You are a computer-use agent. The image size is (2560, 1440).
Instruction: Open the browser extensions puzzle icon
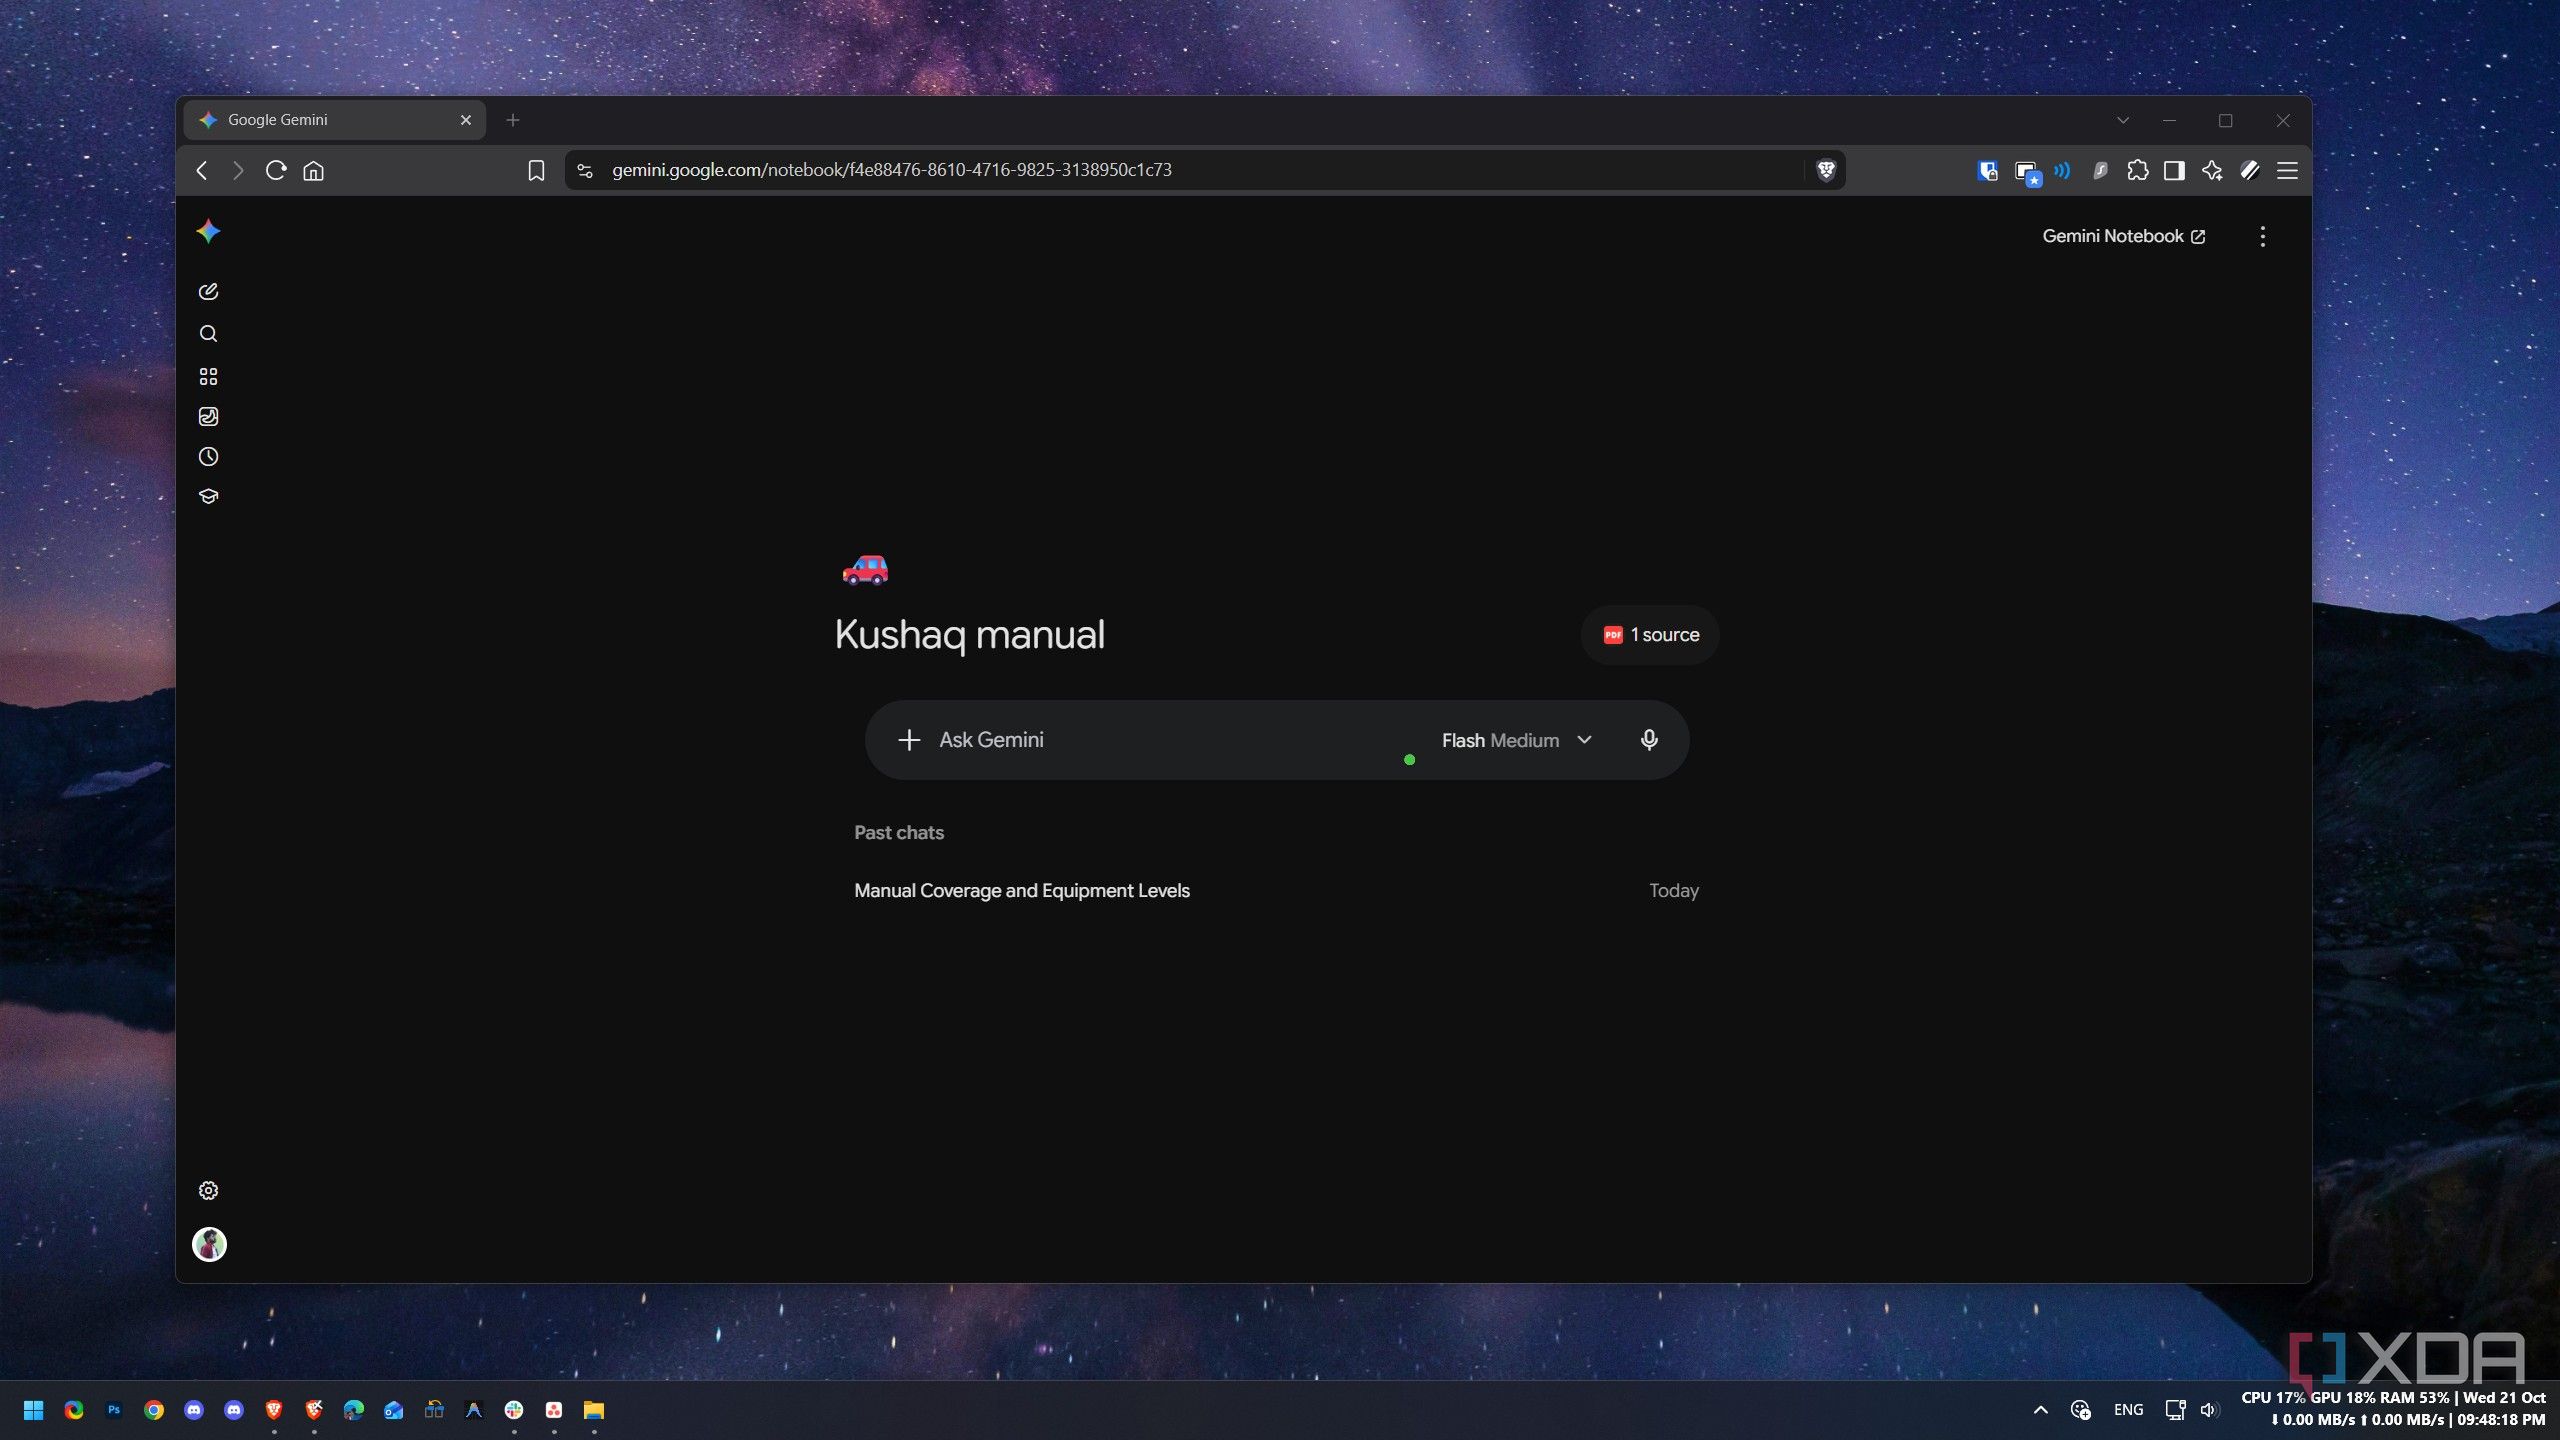(x=2138, y=171)
